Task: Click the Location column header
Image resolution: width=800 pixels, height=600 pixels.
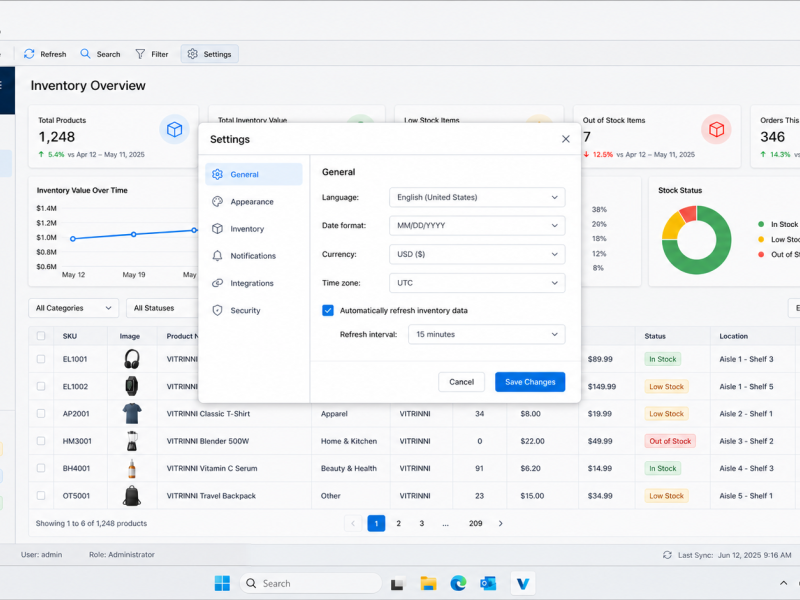Action: coord(734,336)
